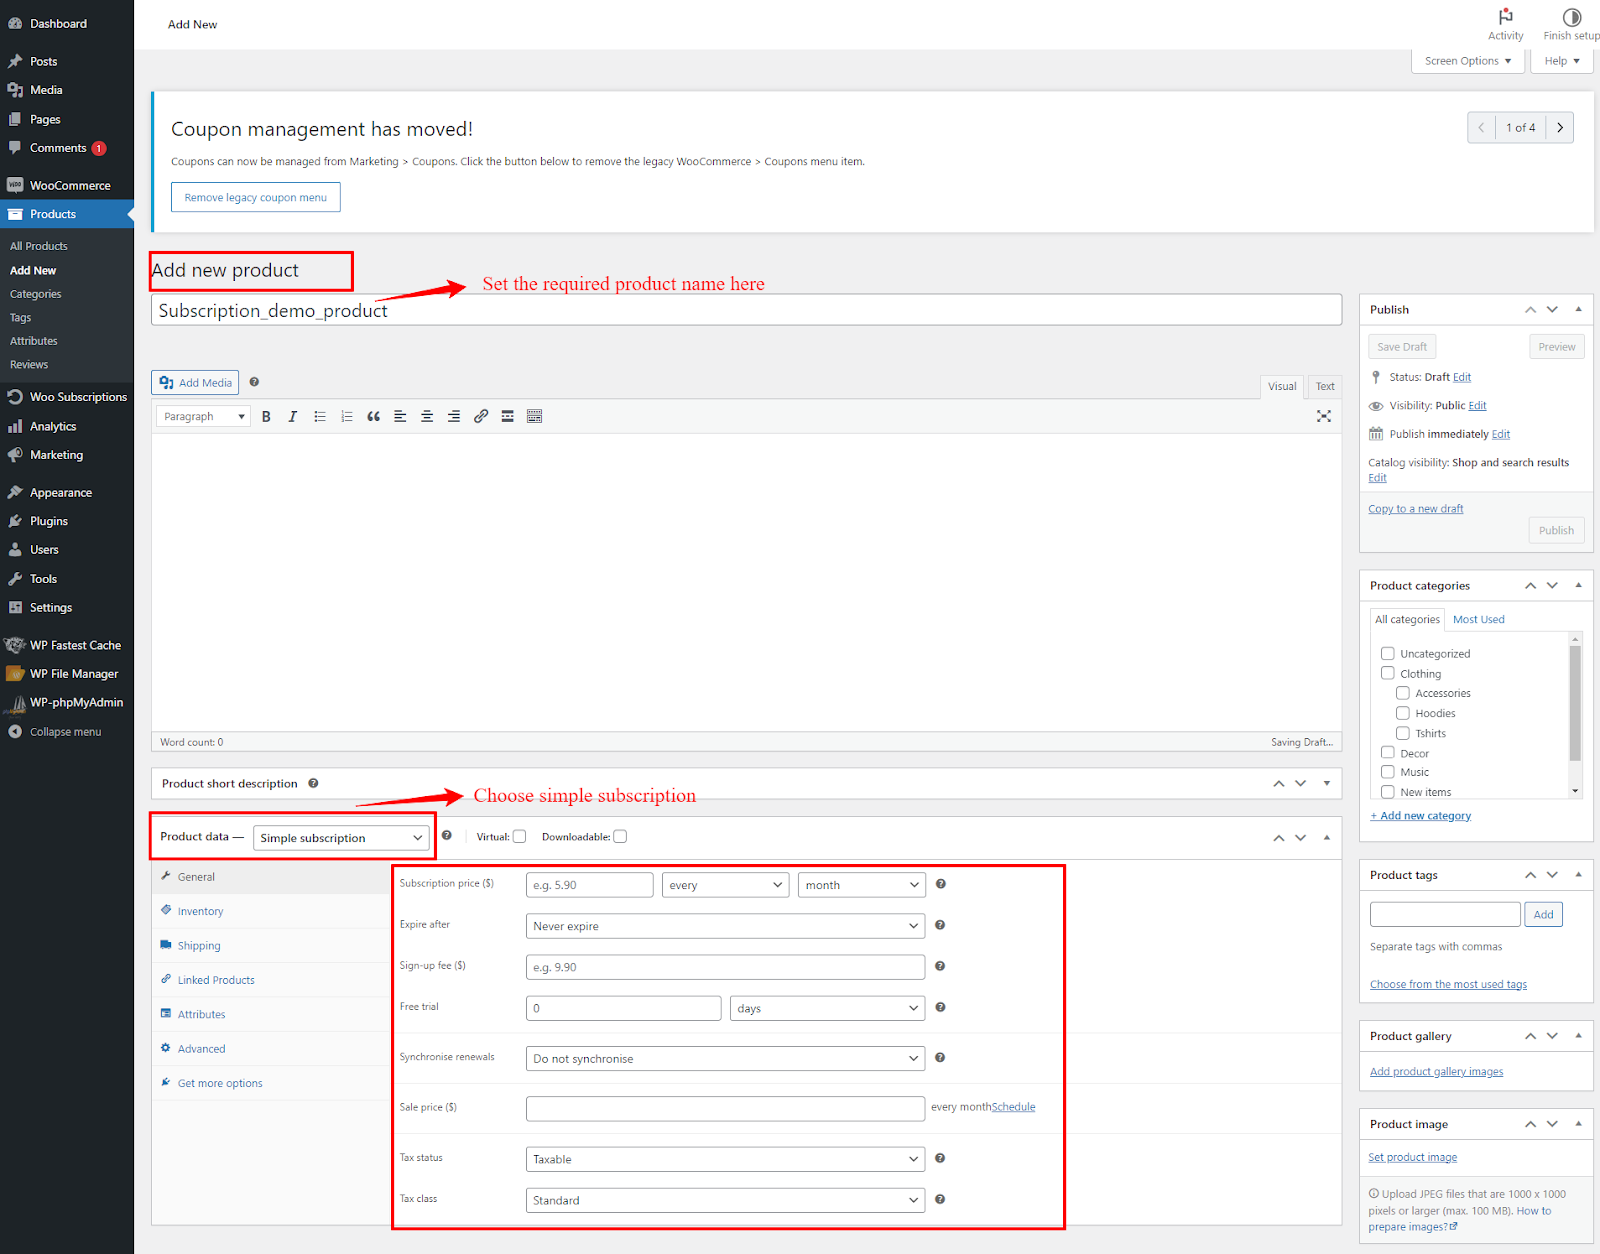Switch to the Text editor tab
The image size is (1600, 1254).
click(x=1325, y=386)
